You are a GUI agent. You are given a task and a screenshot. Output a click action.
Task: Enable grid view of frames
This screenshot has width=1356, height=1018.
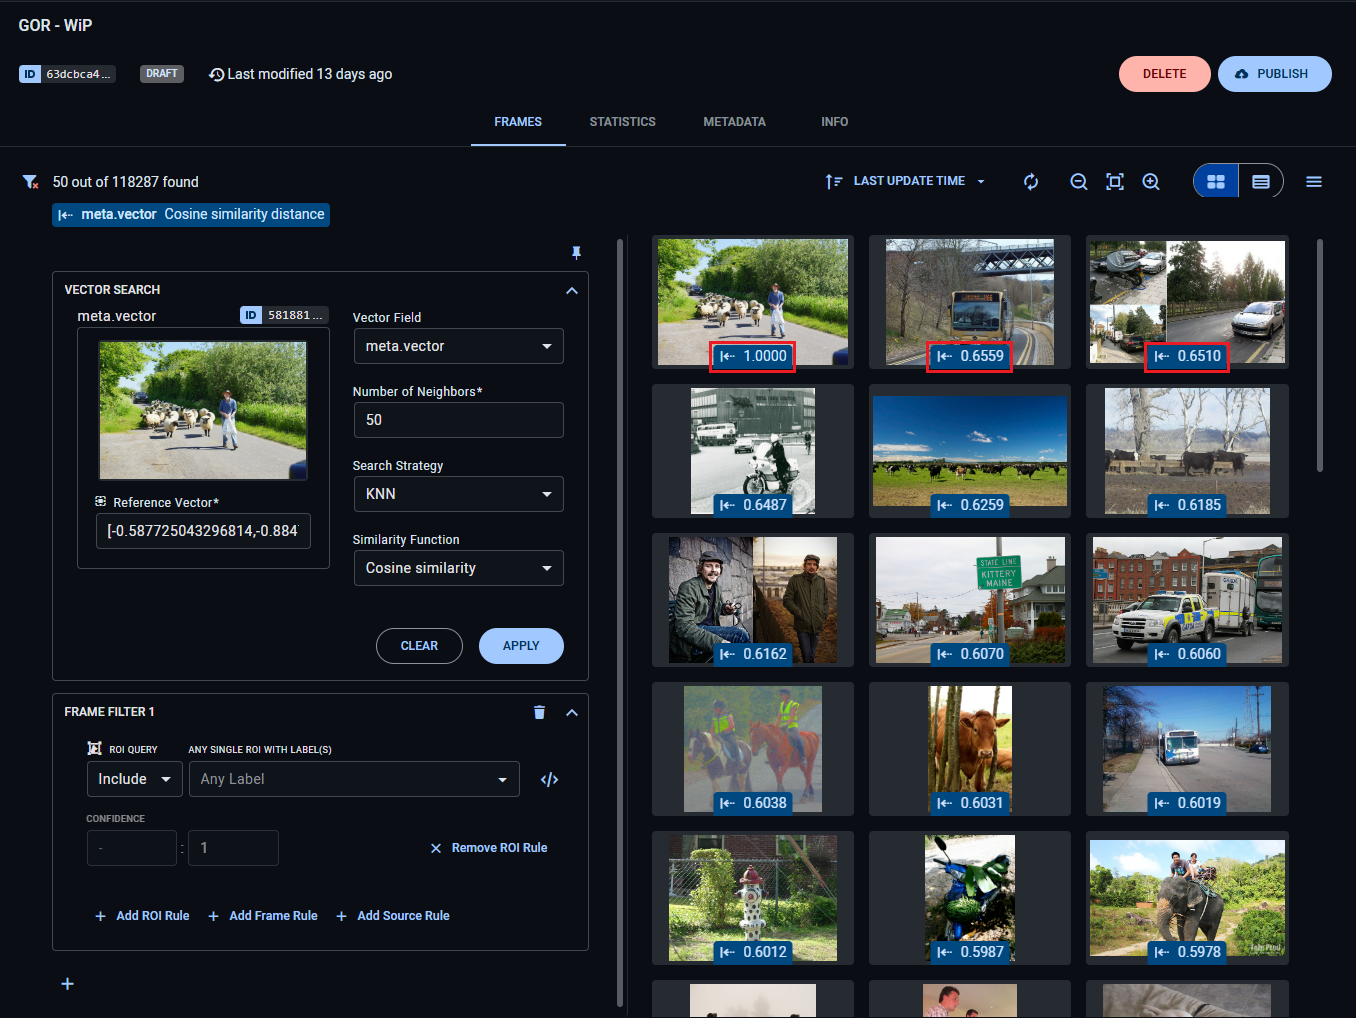tap(1215, 181)
